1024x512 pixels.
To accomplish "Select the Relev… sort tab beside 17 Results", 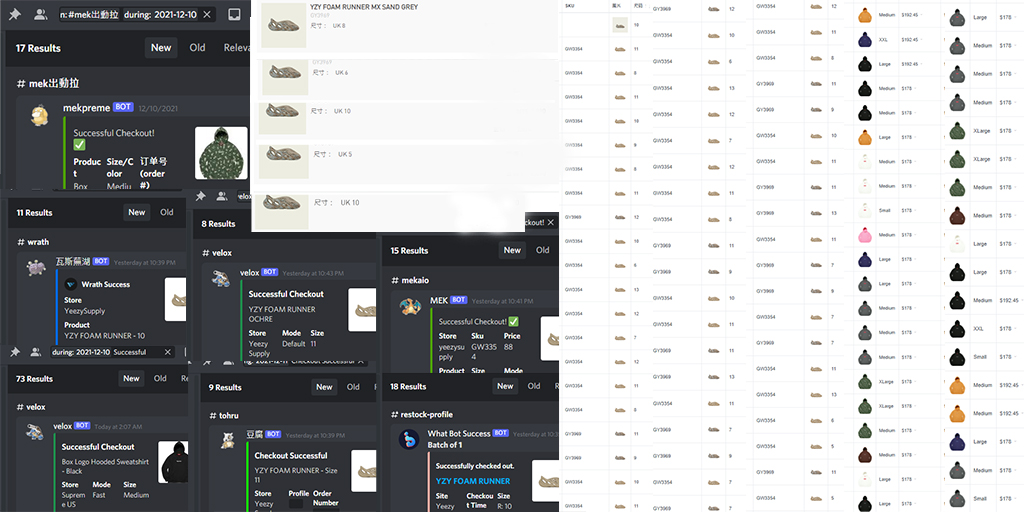I will click(236, 48).
